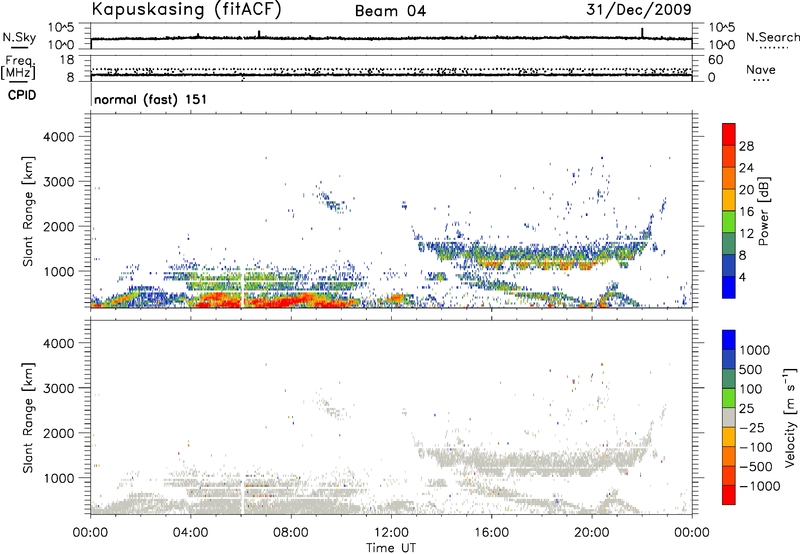The image size is (800, 554).
Task: Click the '28' tick on Power colorbar
Action: pyautogui.click(x=746, y=146)
